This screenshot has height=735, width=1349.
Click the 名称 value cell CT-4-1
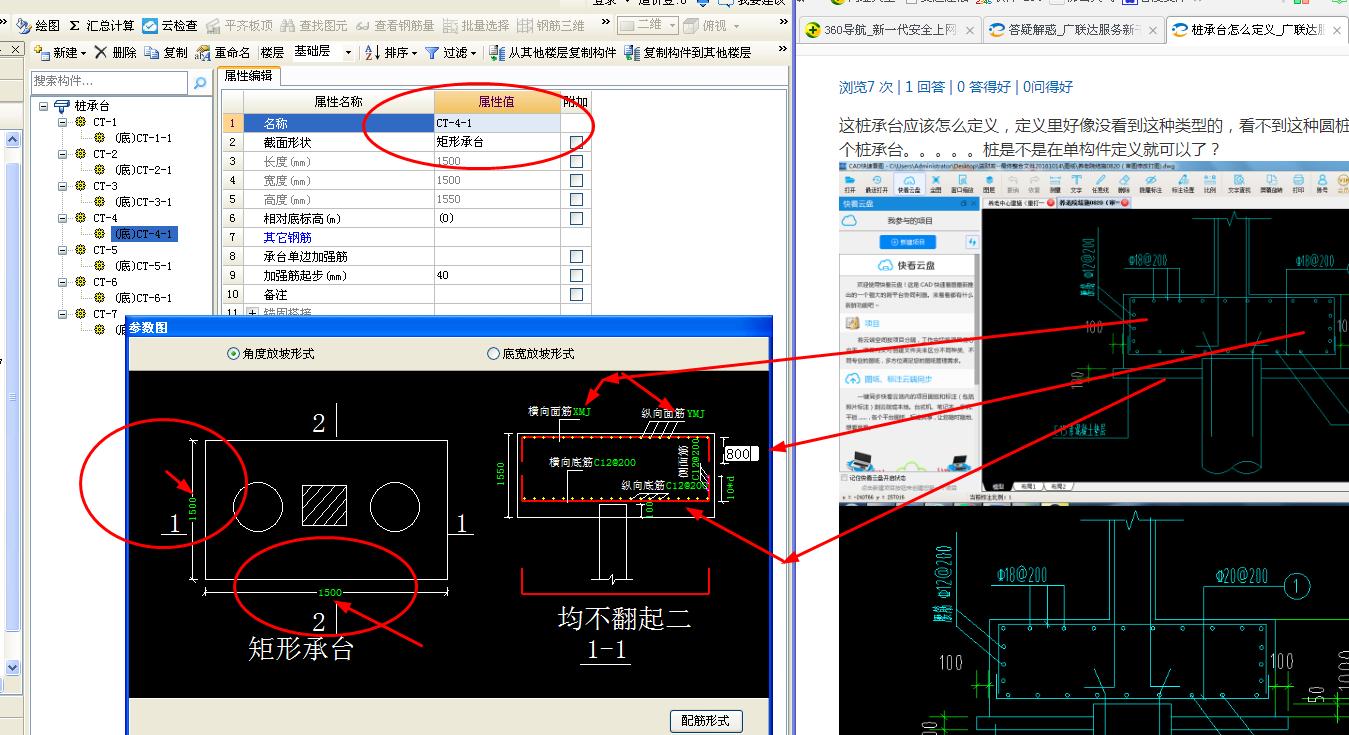[x=497, y=124]
